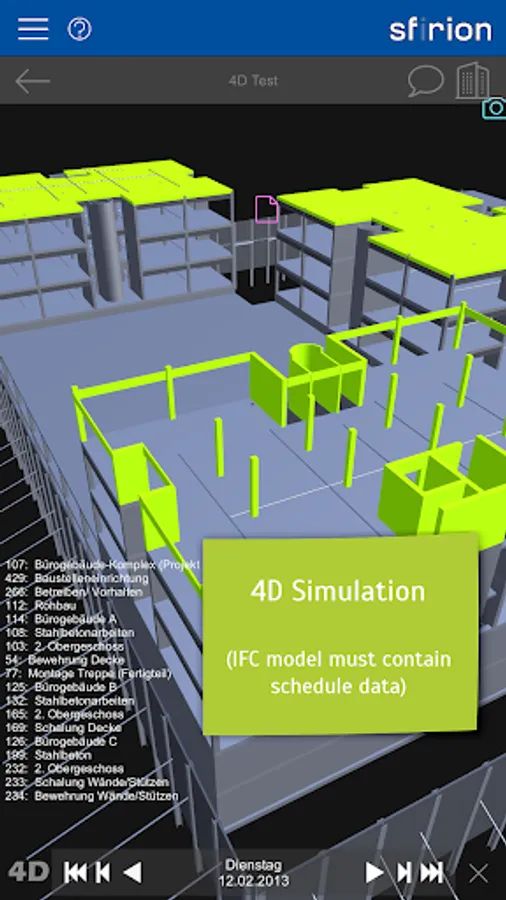Select task 112: Rohbau in list

pyautogui.click(x=41, y=606)
